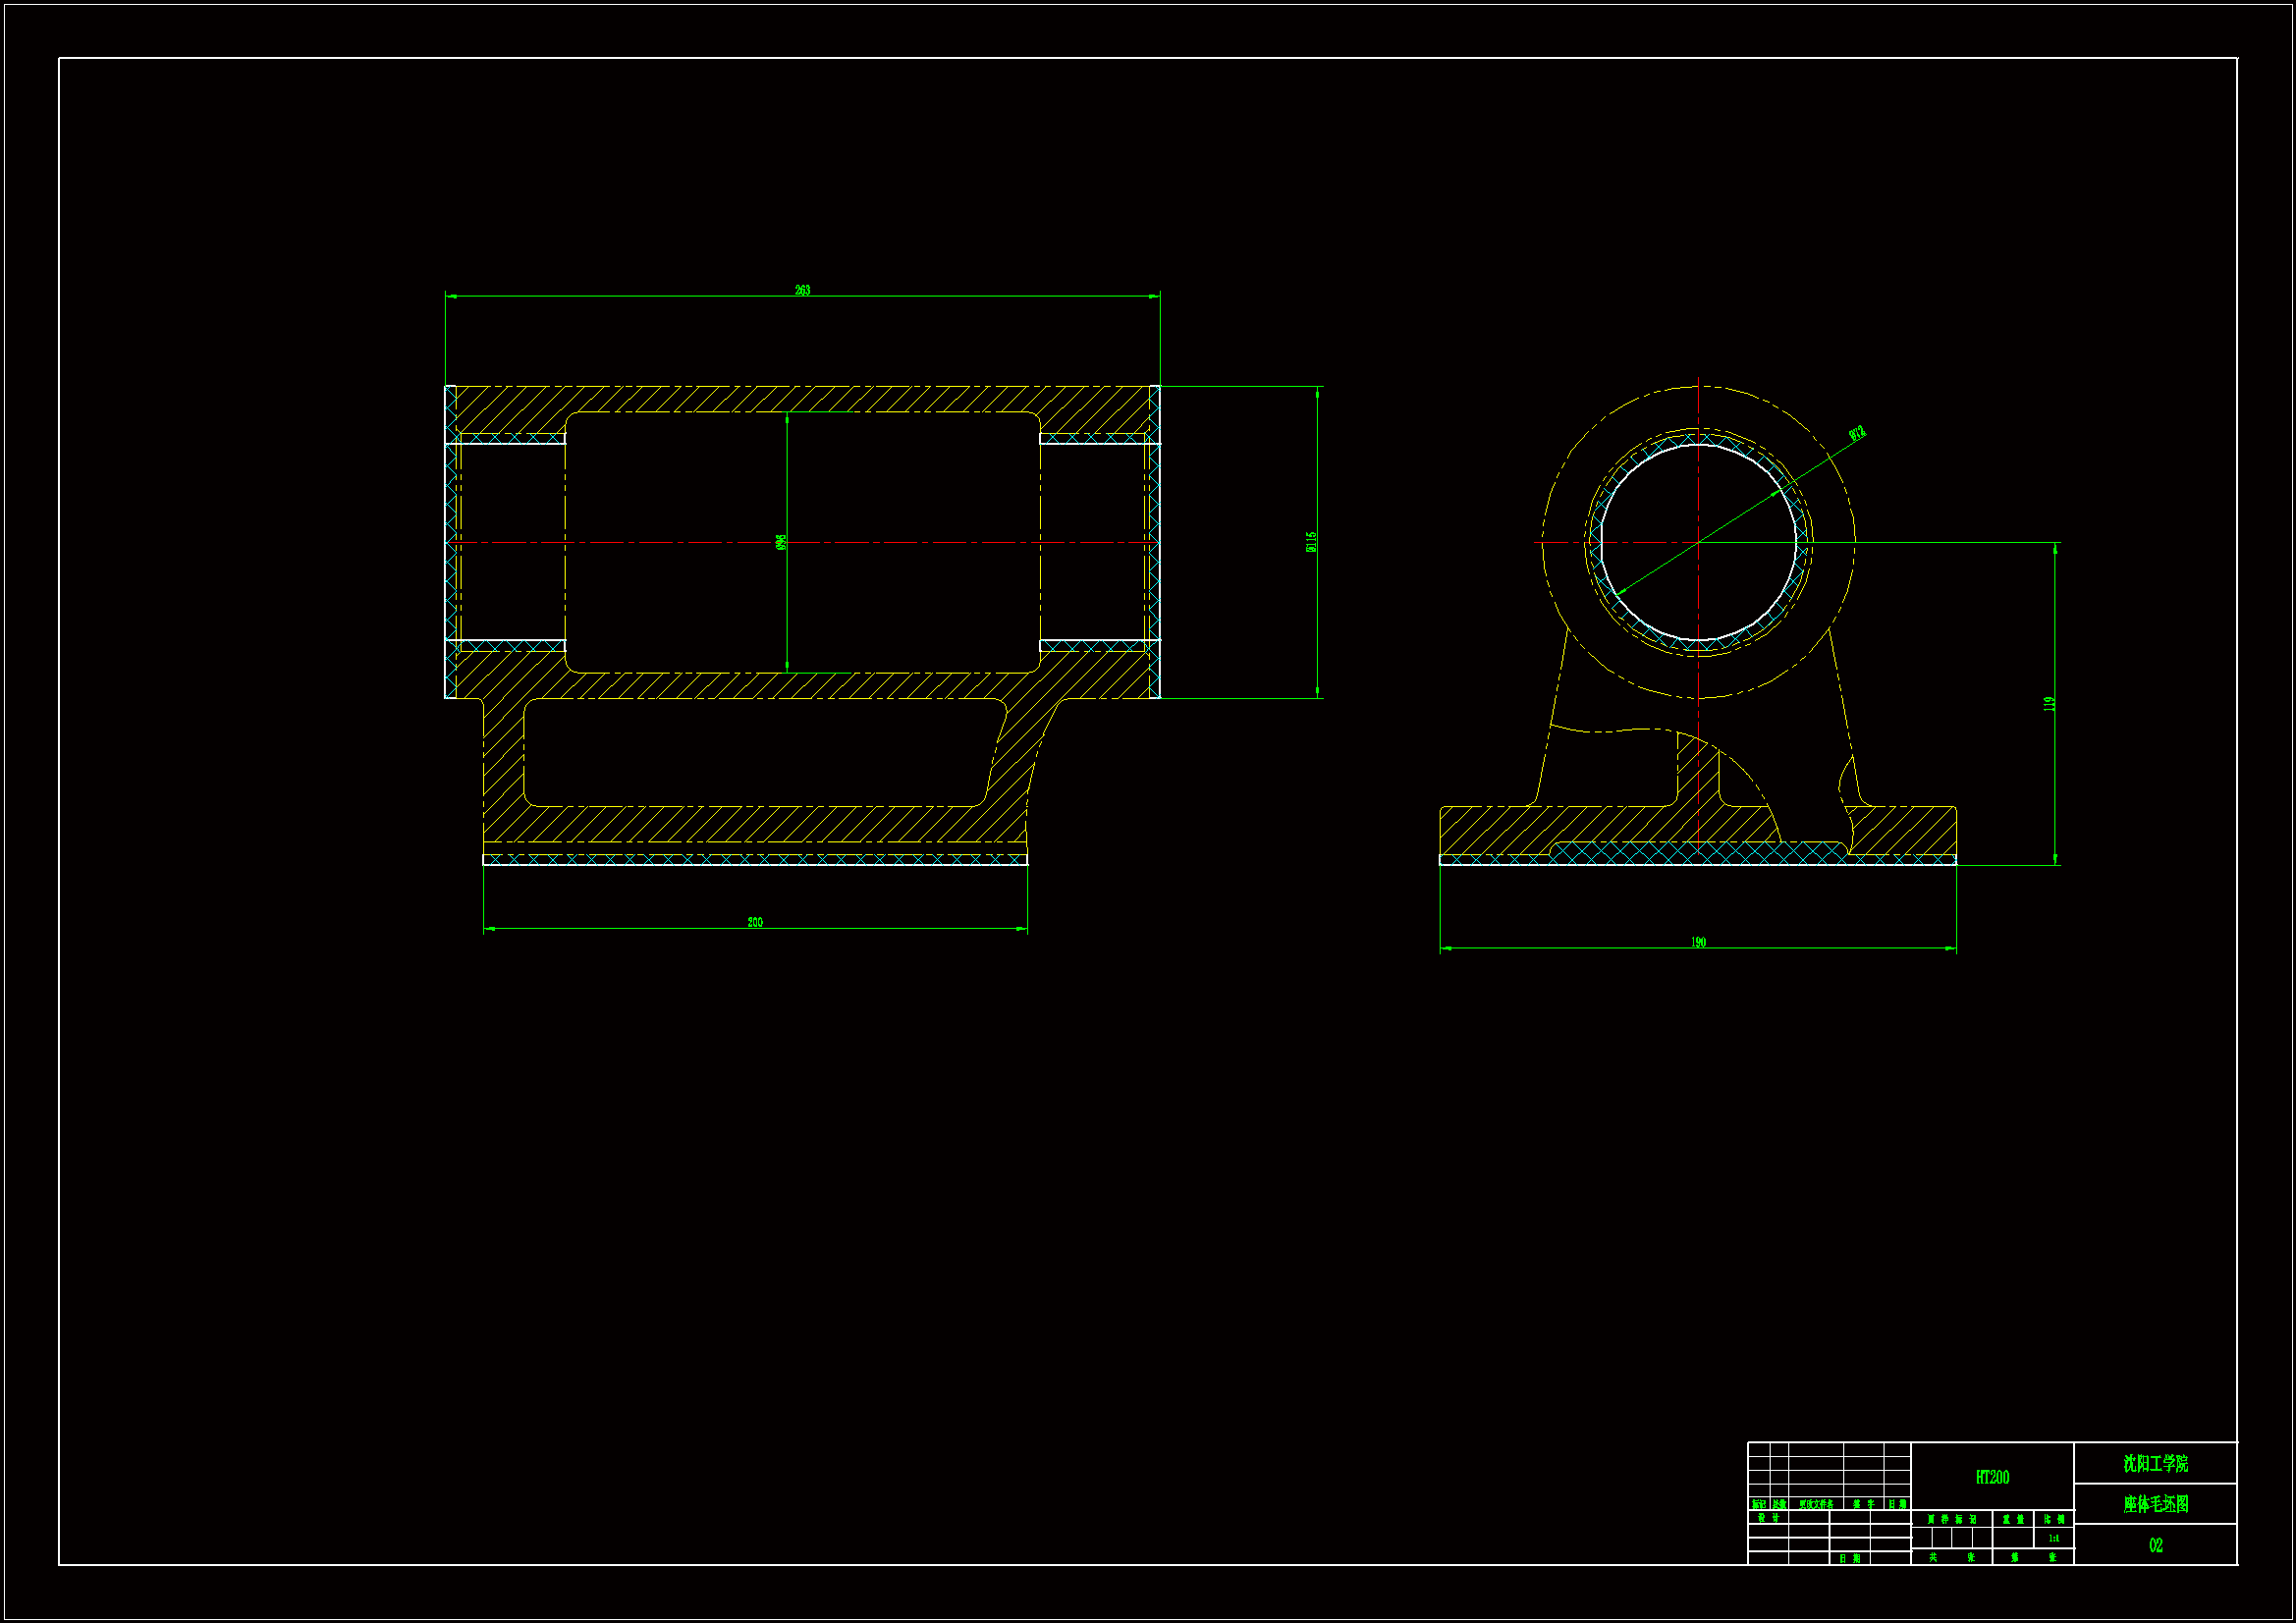Select the Ø95 inner cavity dimension text

[781, 542]
